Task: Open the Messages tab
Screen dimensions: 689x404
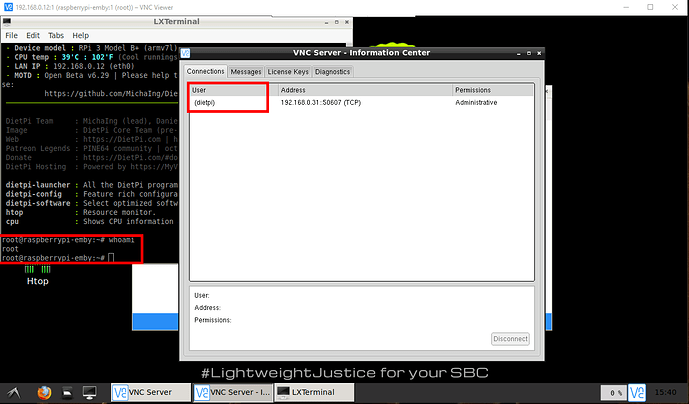Action: (246, 72)
